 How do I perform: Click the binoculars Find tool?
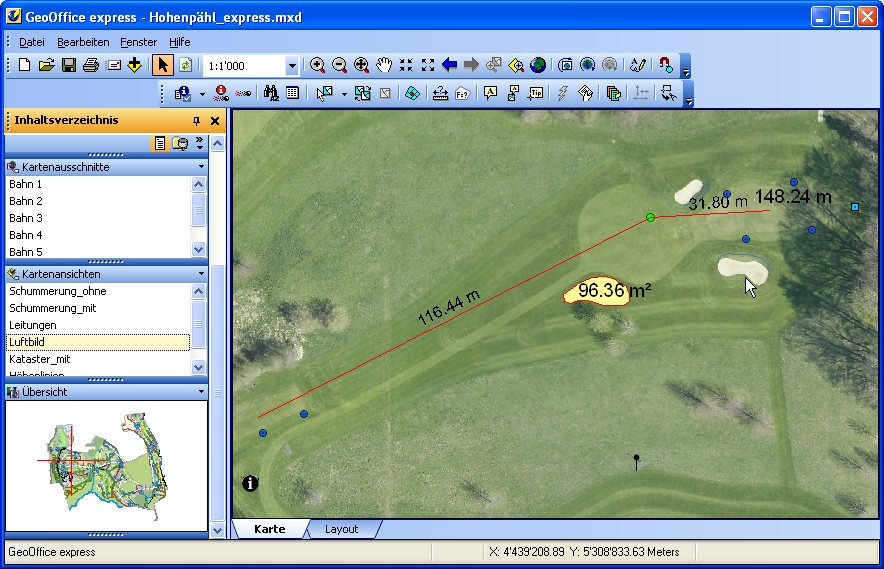click(271, 93)
